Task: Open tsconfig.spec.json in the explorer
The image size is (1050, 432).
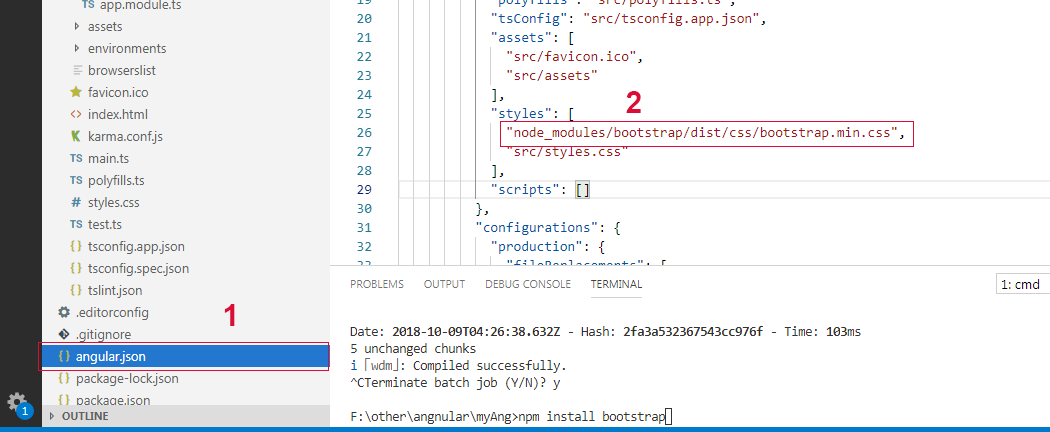Action: [x=138, y=269]
